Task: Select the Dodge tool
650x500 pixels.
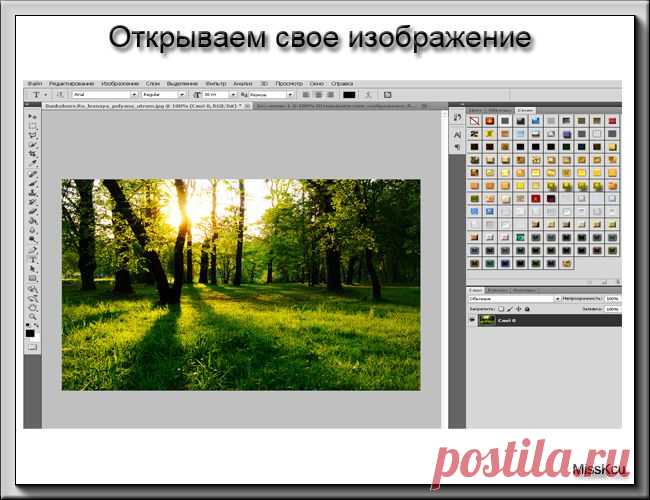Action: [32, 240]
